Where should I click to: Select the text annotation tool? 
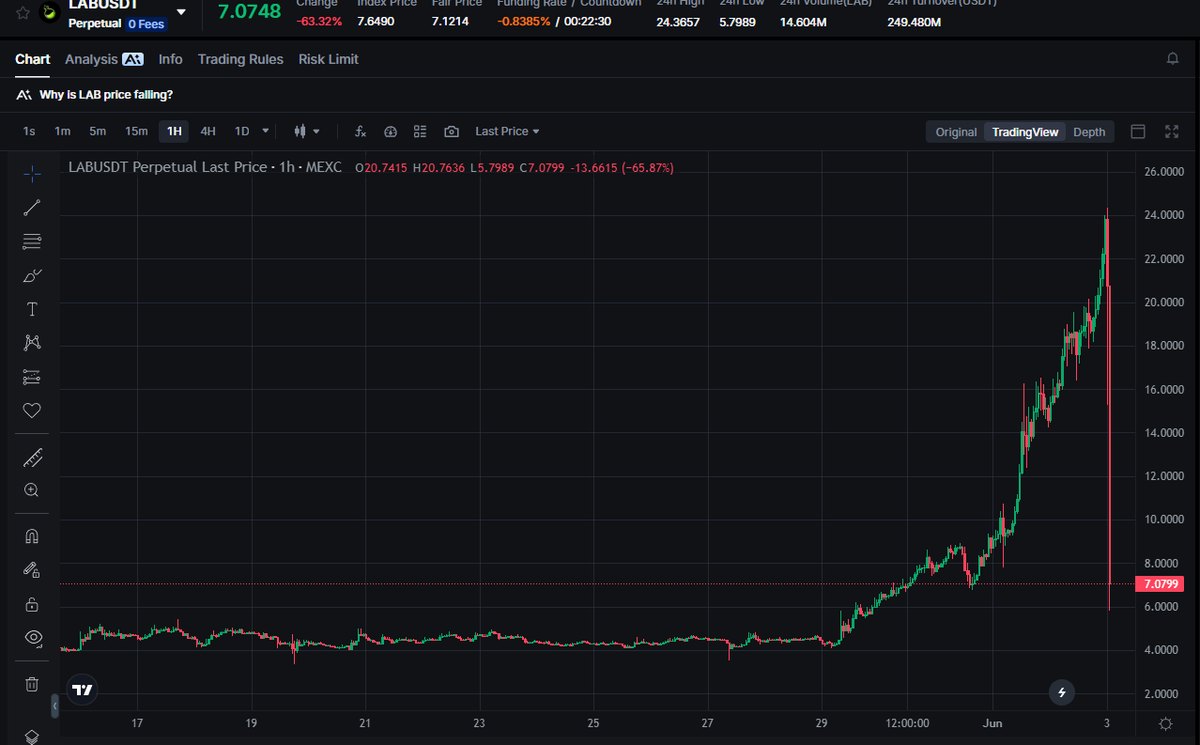(32, 309)
